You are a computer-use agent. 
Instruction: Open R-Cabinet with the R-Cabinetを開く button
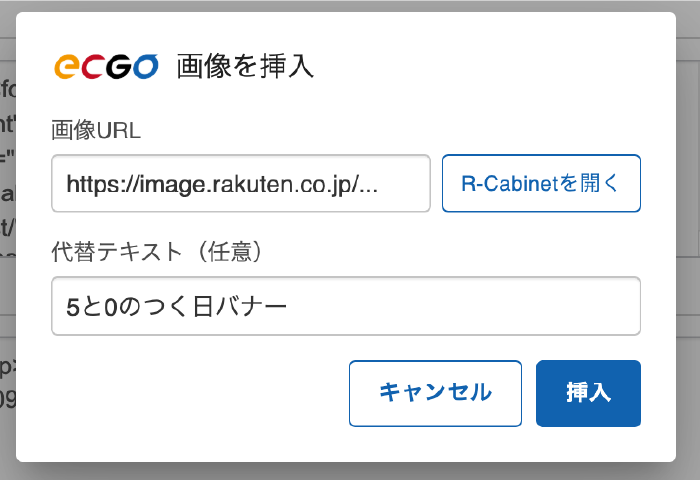point(541,184)
